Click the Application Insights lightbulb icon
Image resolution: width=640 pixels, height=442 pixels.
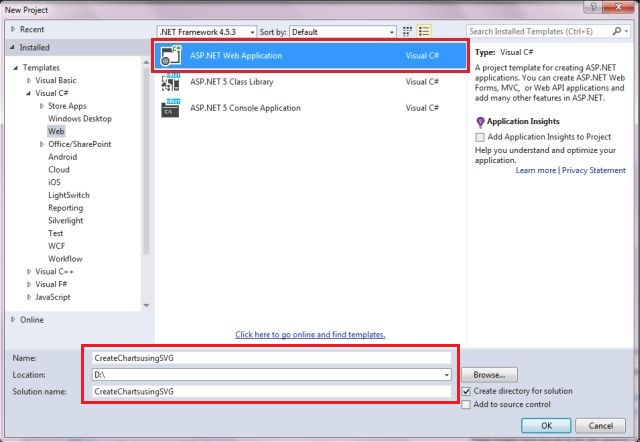pyautogui.click(x=480, y=122)
